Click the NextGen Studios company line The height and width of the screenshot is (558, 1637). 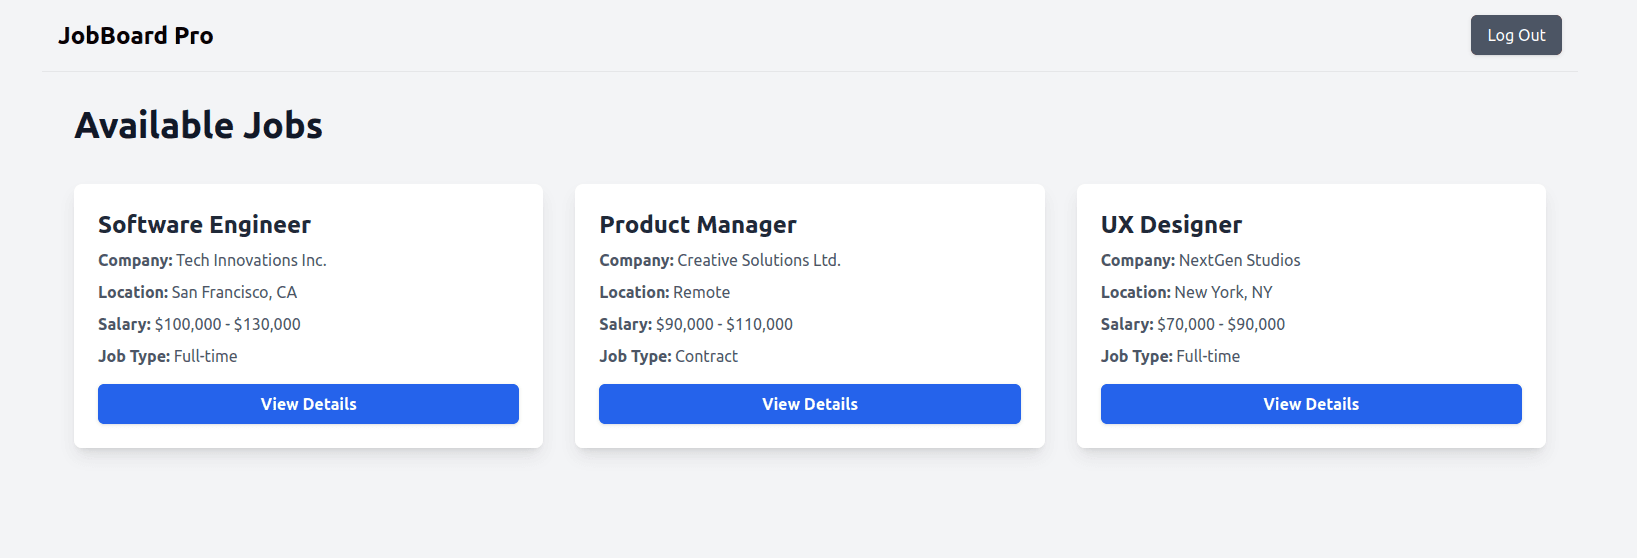(1200, 260)
